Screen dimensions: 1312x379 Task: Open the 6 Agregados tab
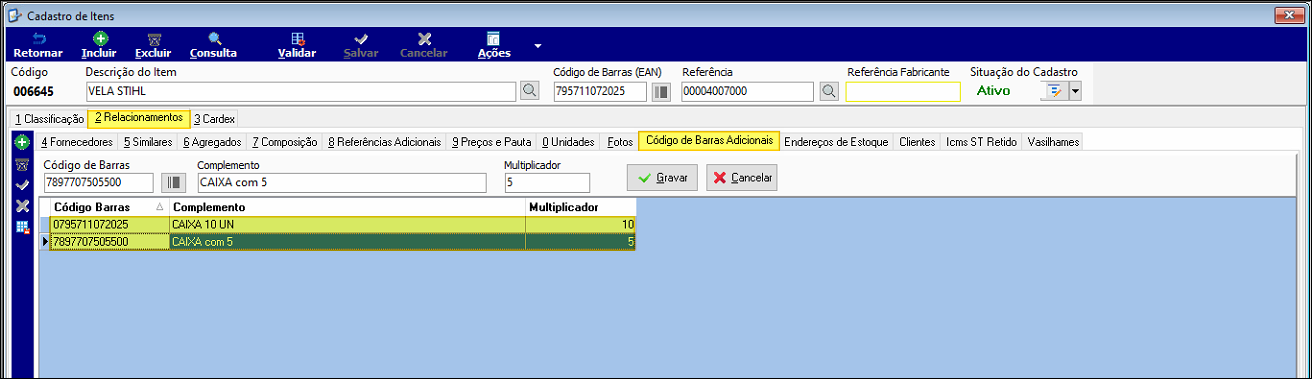click(x=212, y=142)
